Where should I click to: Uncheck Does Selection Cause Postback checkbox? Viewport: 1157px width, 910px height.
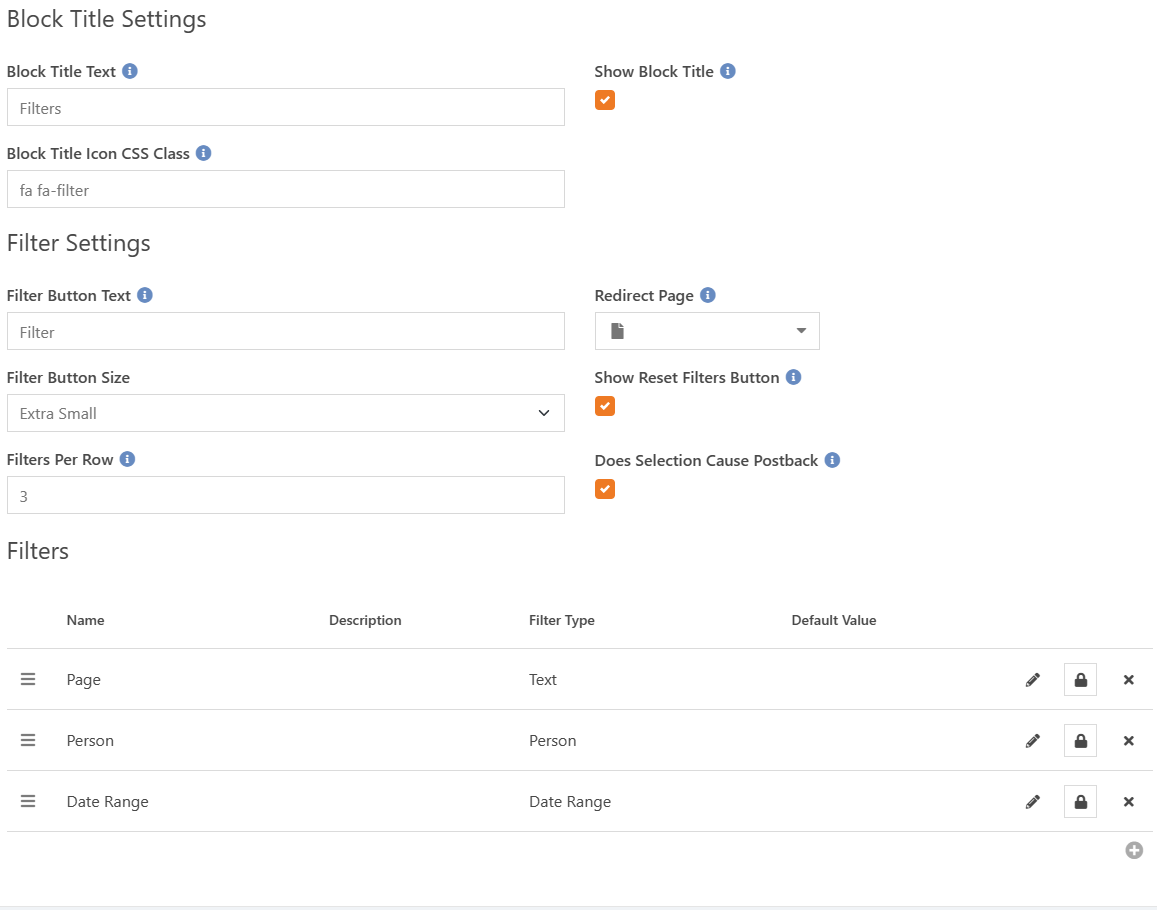coord(605,489)
